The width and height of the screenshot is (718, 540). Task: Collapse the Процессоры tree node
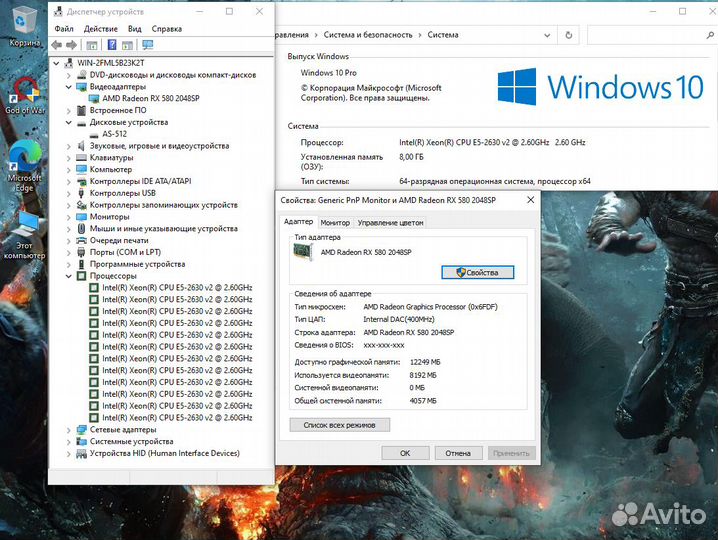pos(69,276)
